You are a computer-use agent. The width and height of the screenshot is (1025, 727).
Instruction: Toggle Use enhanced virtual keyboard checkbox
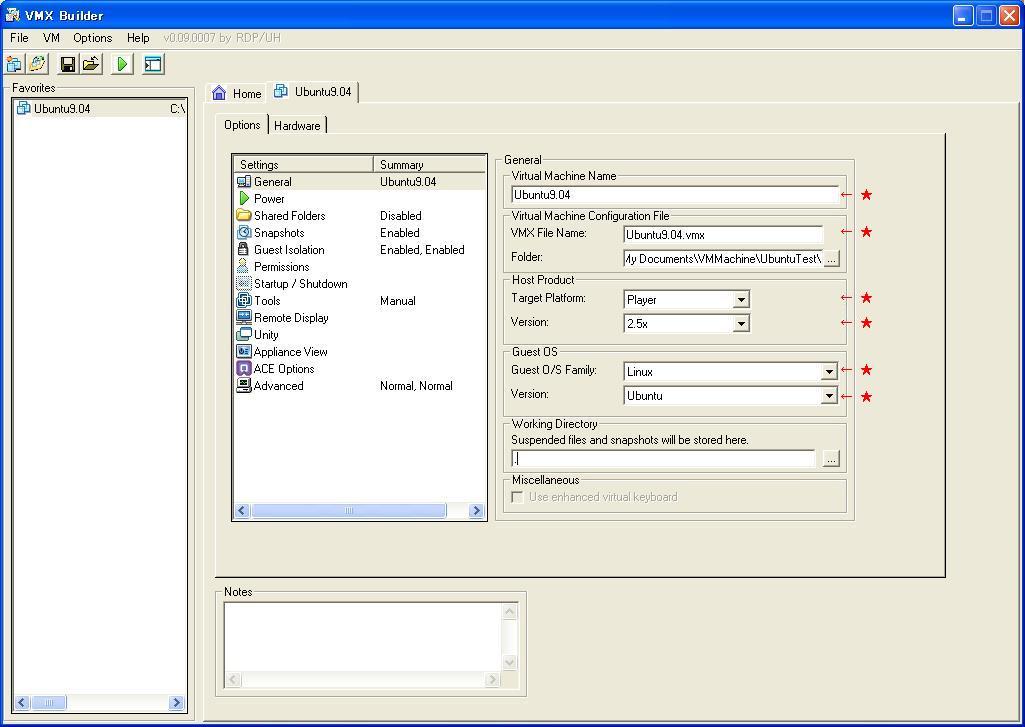[x=517, y=497]
